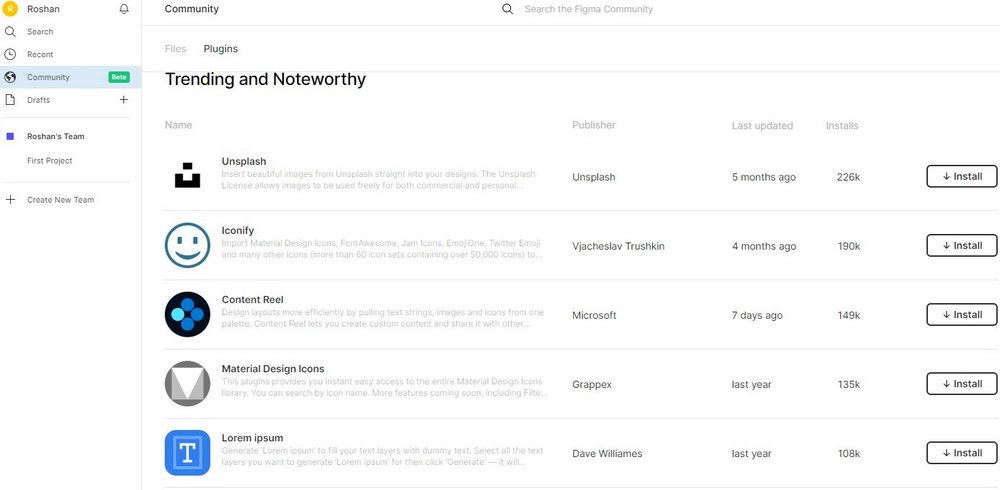Click the Roshan profile avatar
The width and height of the screenshot is (1000, 490).
point(10,9)
